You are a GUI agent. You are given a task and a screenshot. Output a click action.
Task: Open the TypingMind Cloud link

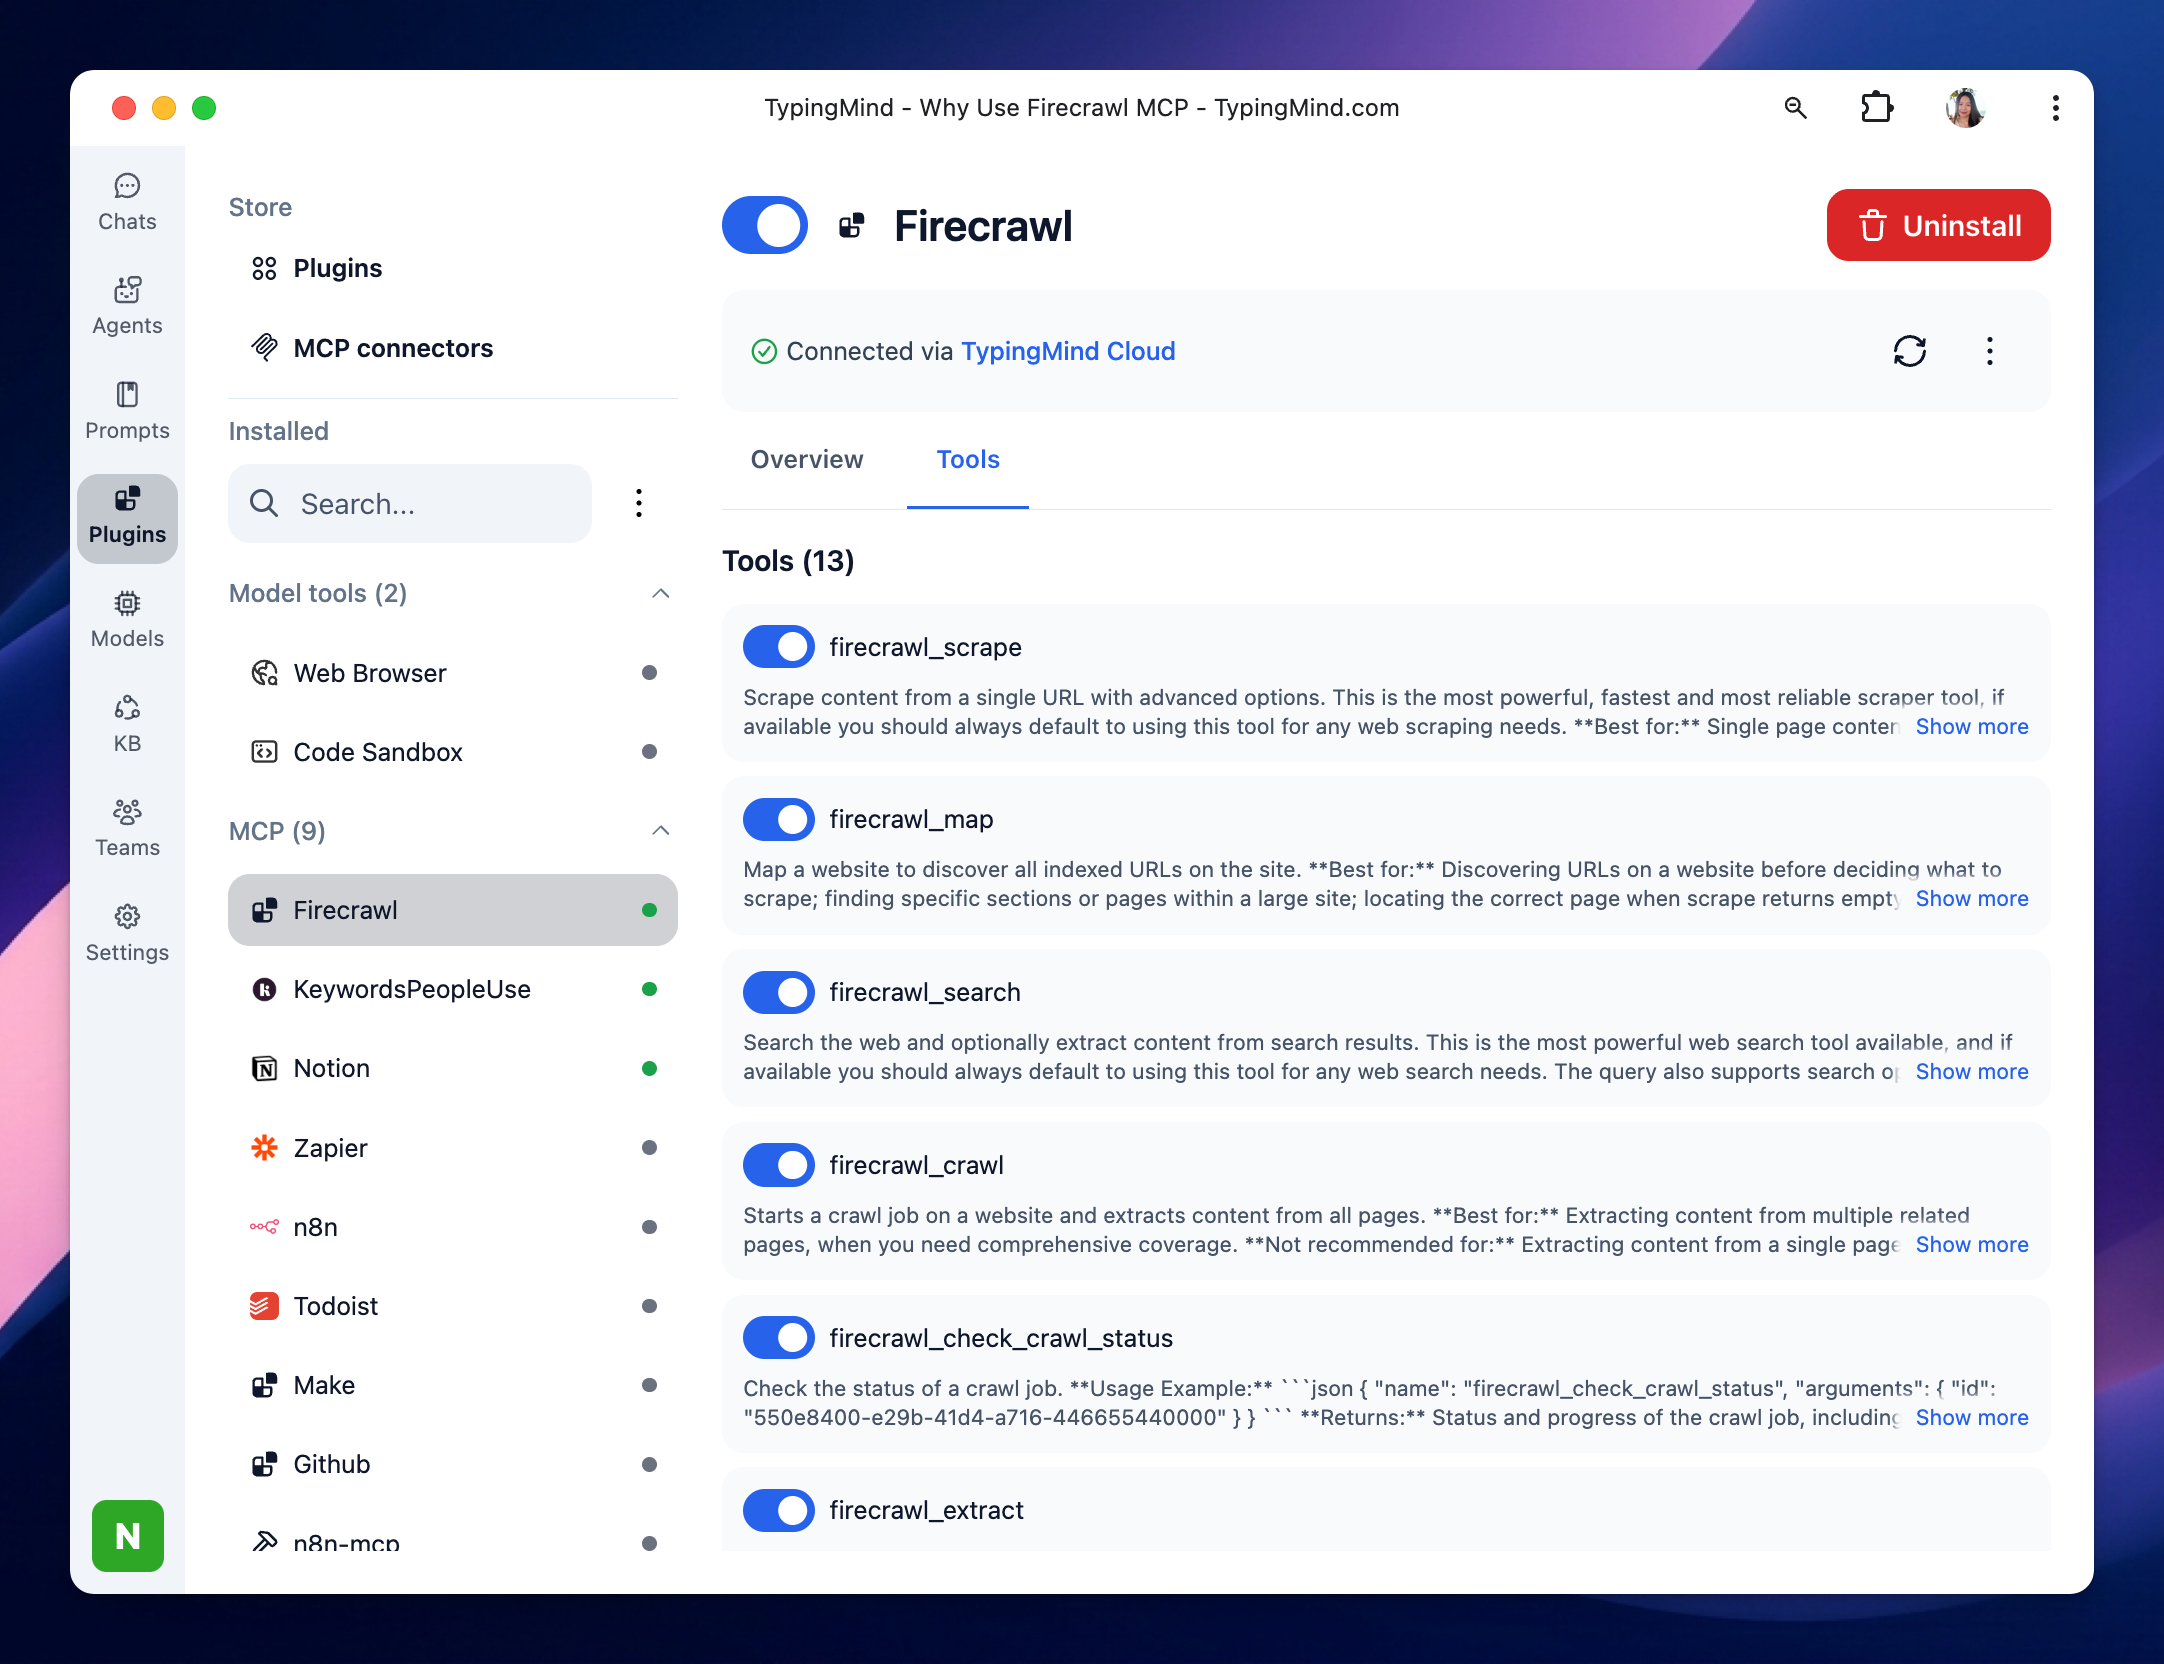(1067, 351)
